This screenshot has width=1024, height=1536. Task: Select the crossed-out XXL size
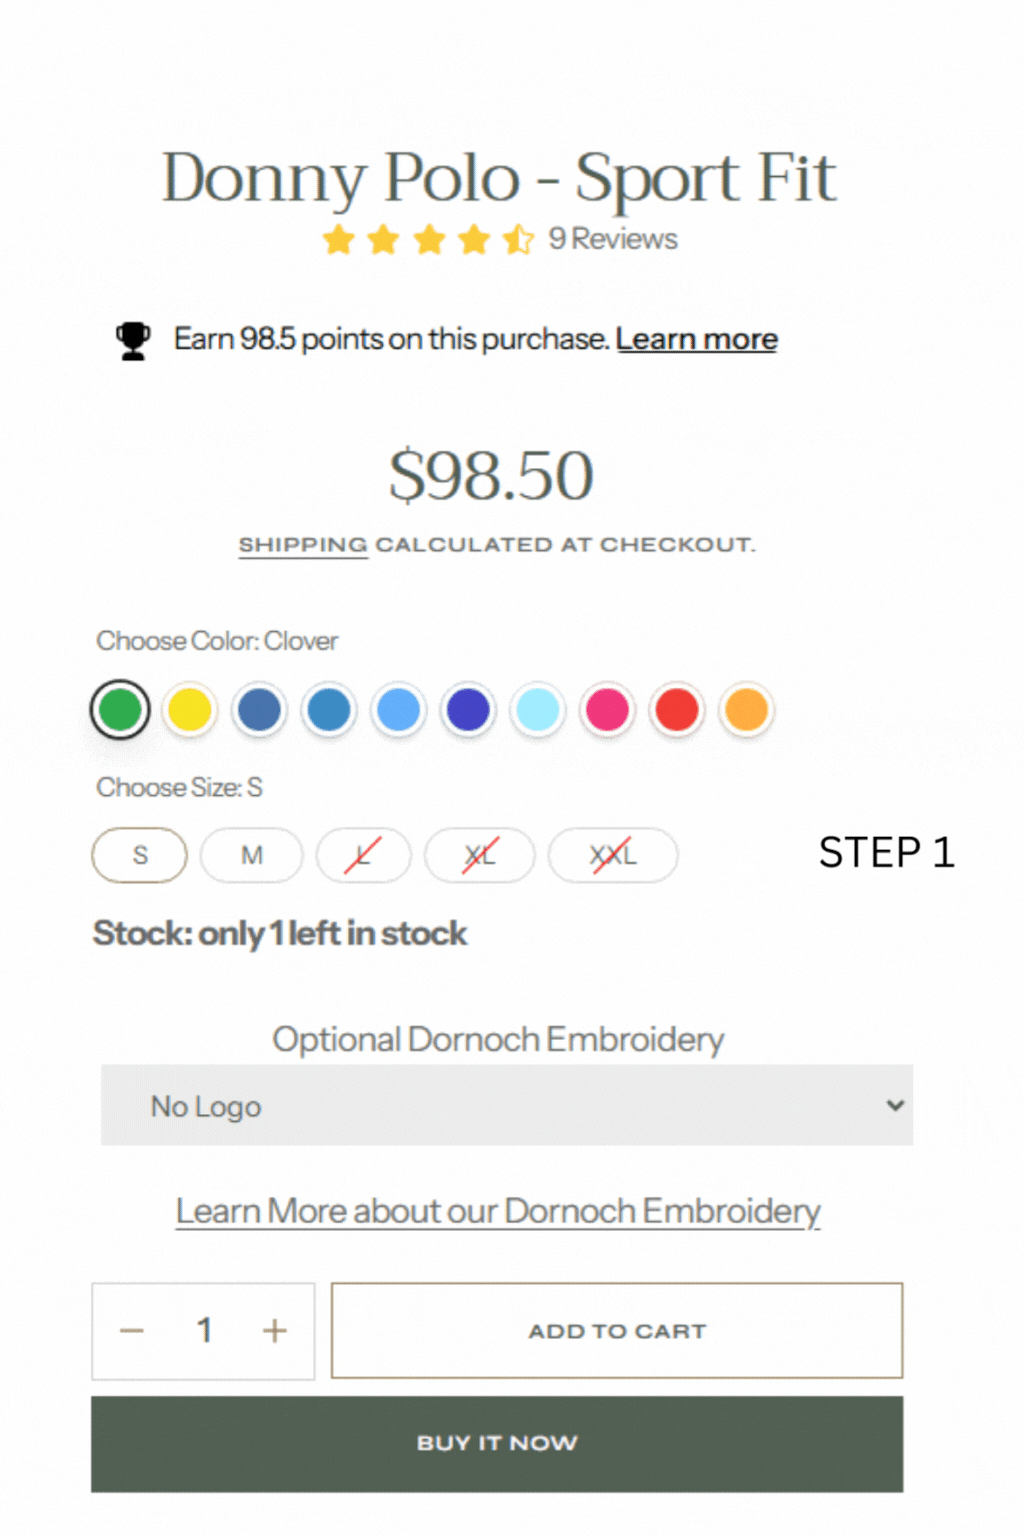[613, 855]
